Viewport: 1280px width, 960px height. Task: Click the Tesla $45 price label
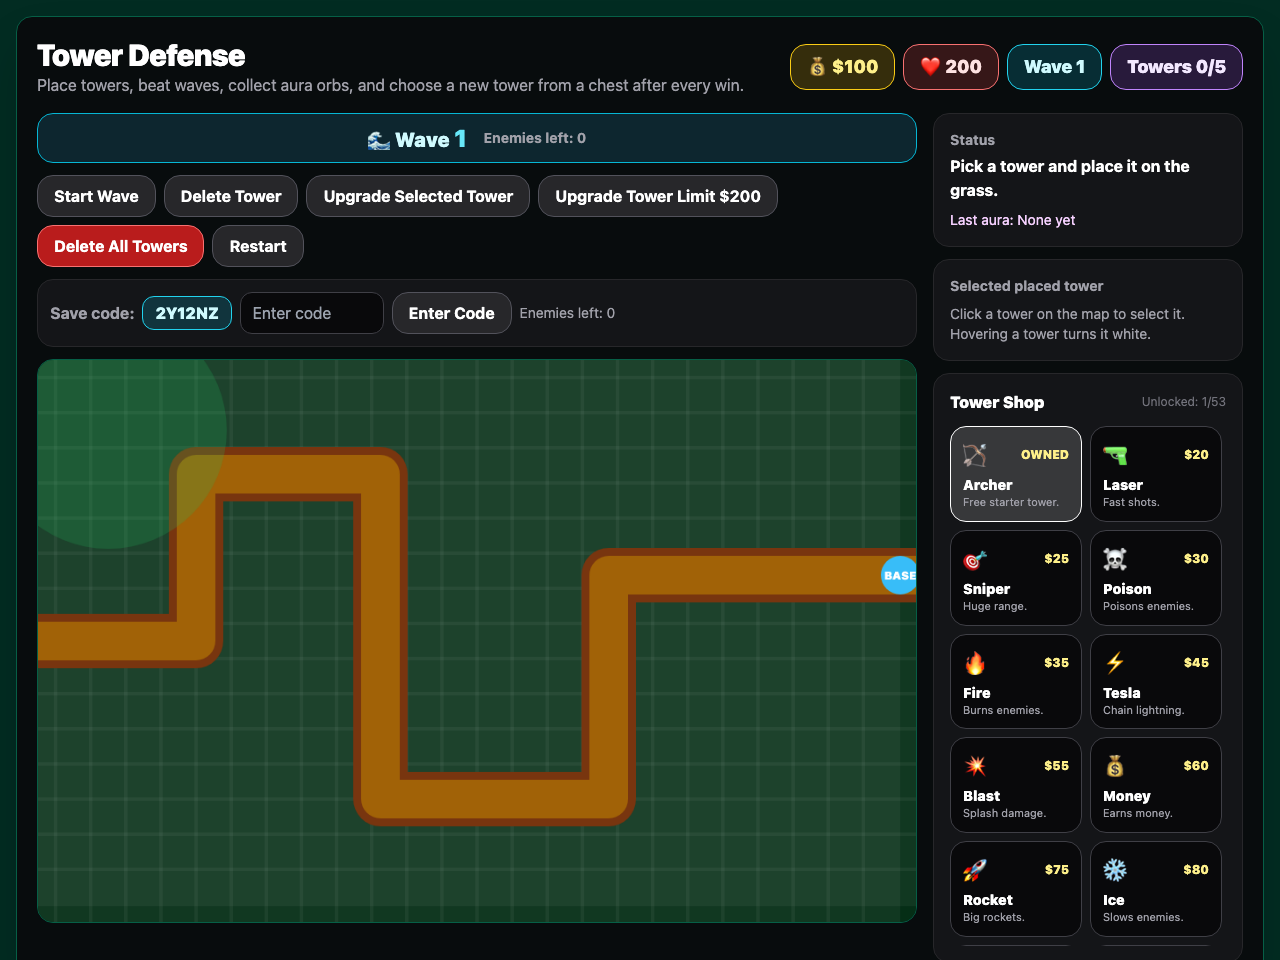tap(1196, 662)
